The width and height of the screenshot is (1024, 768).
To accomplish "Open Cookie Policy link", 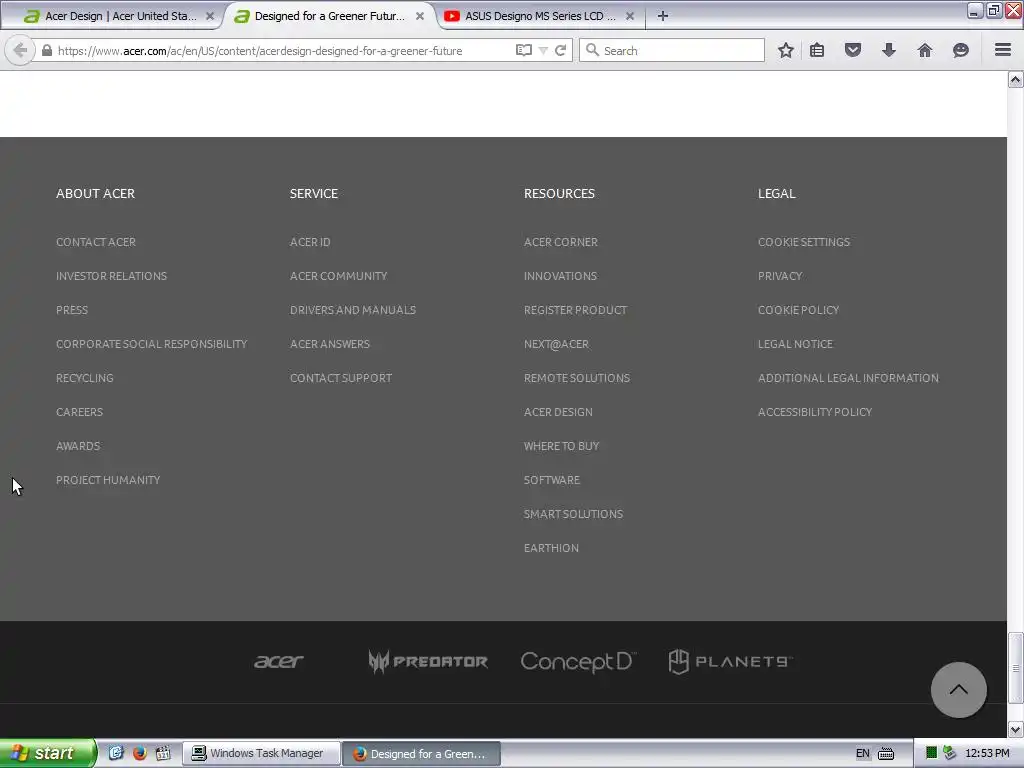I will [798, 310].
